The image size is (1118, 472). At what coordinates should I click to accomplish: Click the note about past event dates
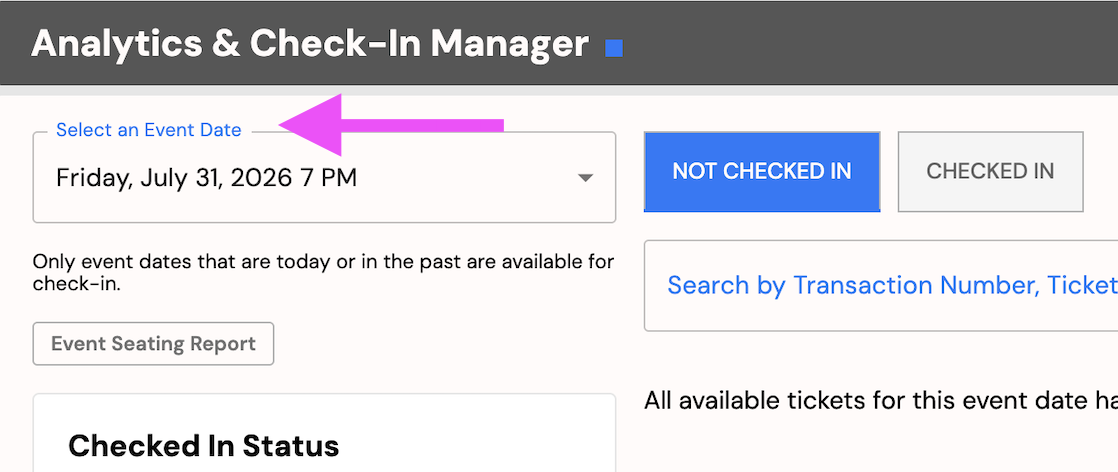pyautogui.click(x=323, y=272)
